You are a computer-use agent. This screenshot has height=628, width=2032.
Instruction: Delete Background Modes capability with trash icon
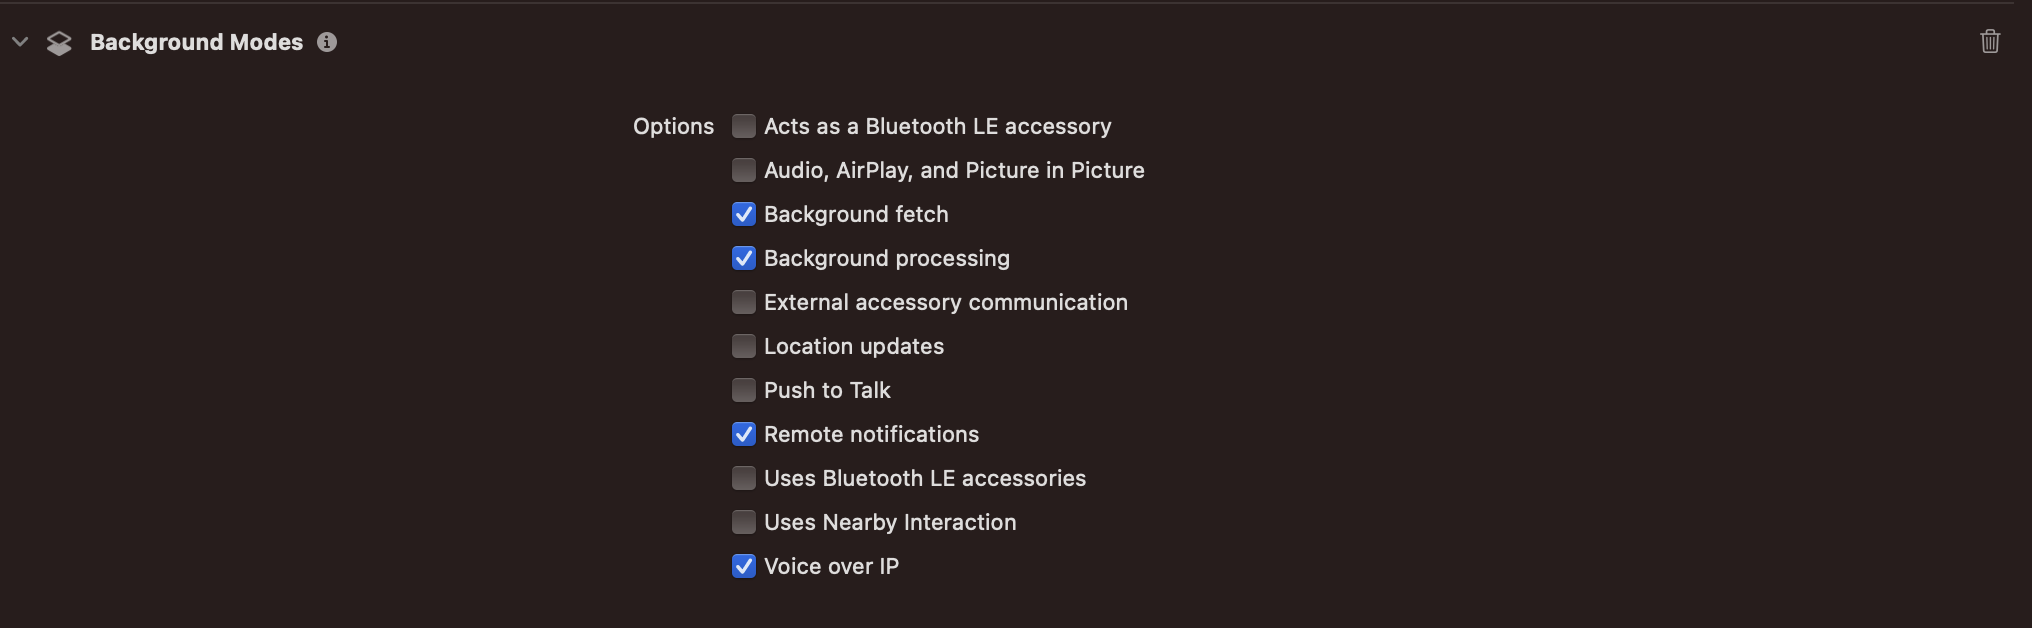tap(1990, 42)
